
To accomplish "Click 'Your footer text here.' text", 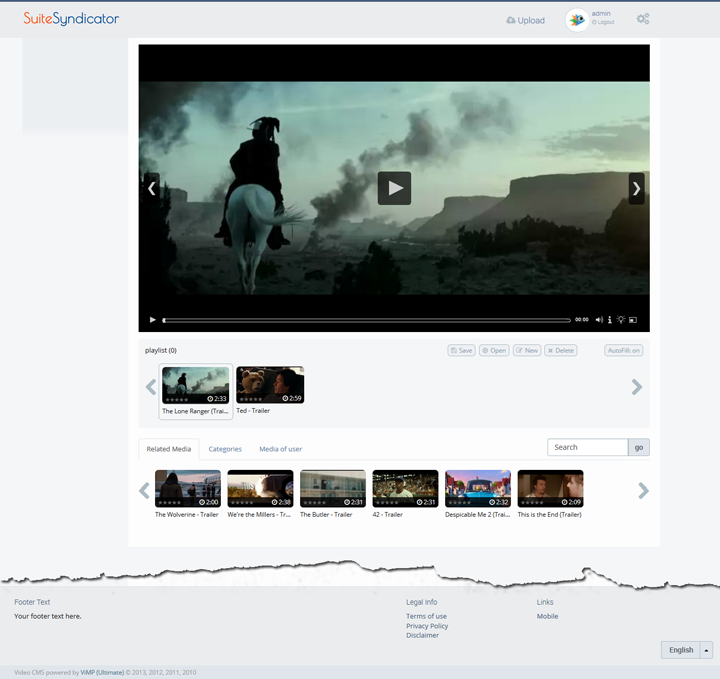I will point(48,616).
